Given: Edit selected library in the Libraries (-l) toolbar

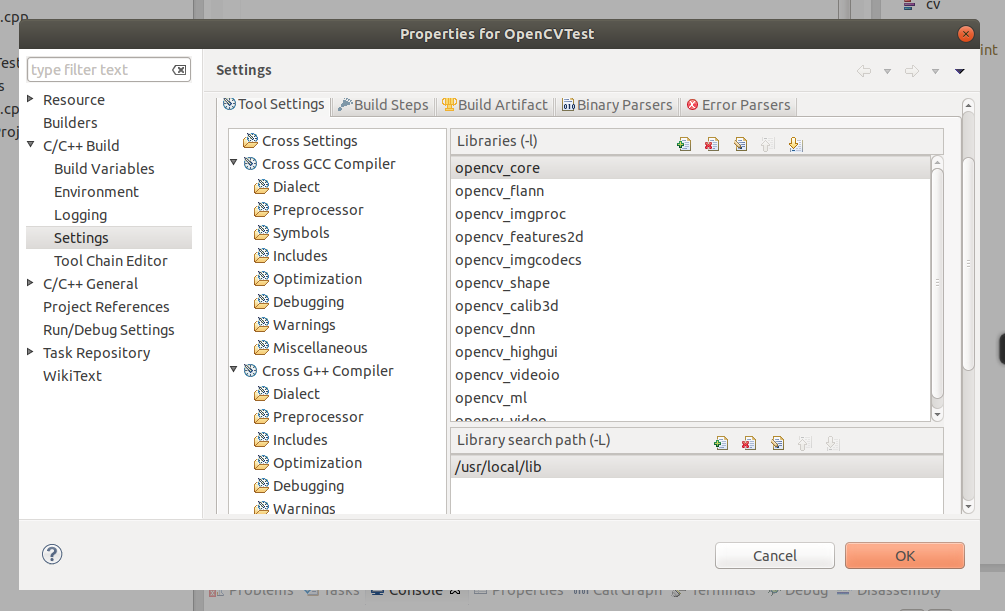Looking at the screenshot, I should coord(740,144).
